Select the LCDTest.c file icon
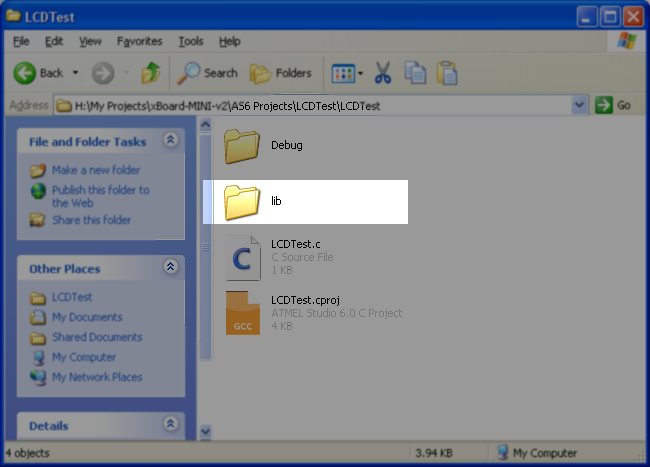 click(x=243, y=257)
